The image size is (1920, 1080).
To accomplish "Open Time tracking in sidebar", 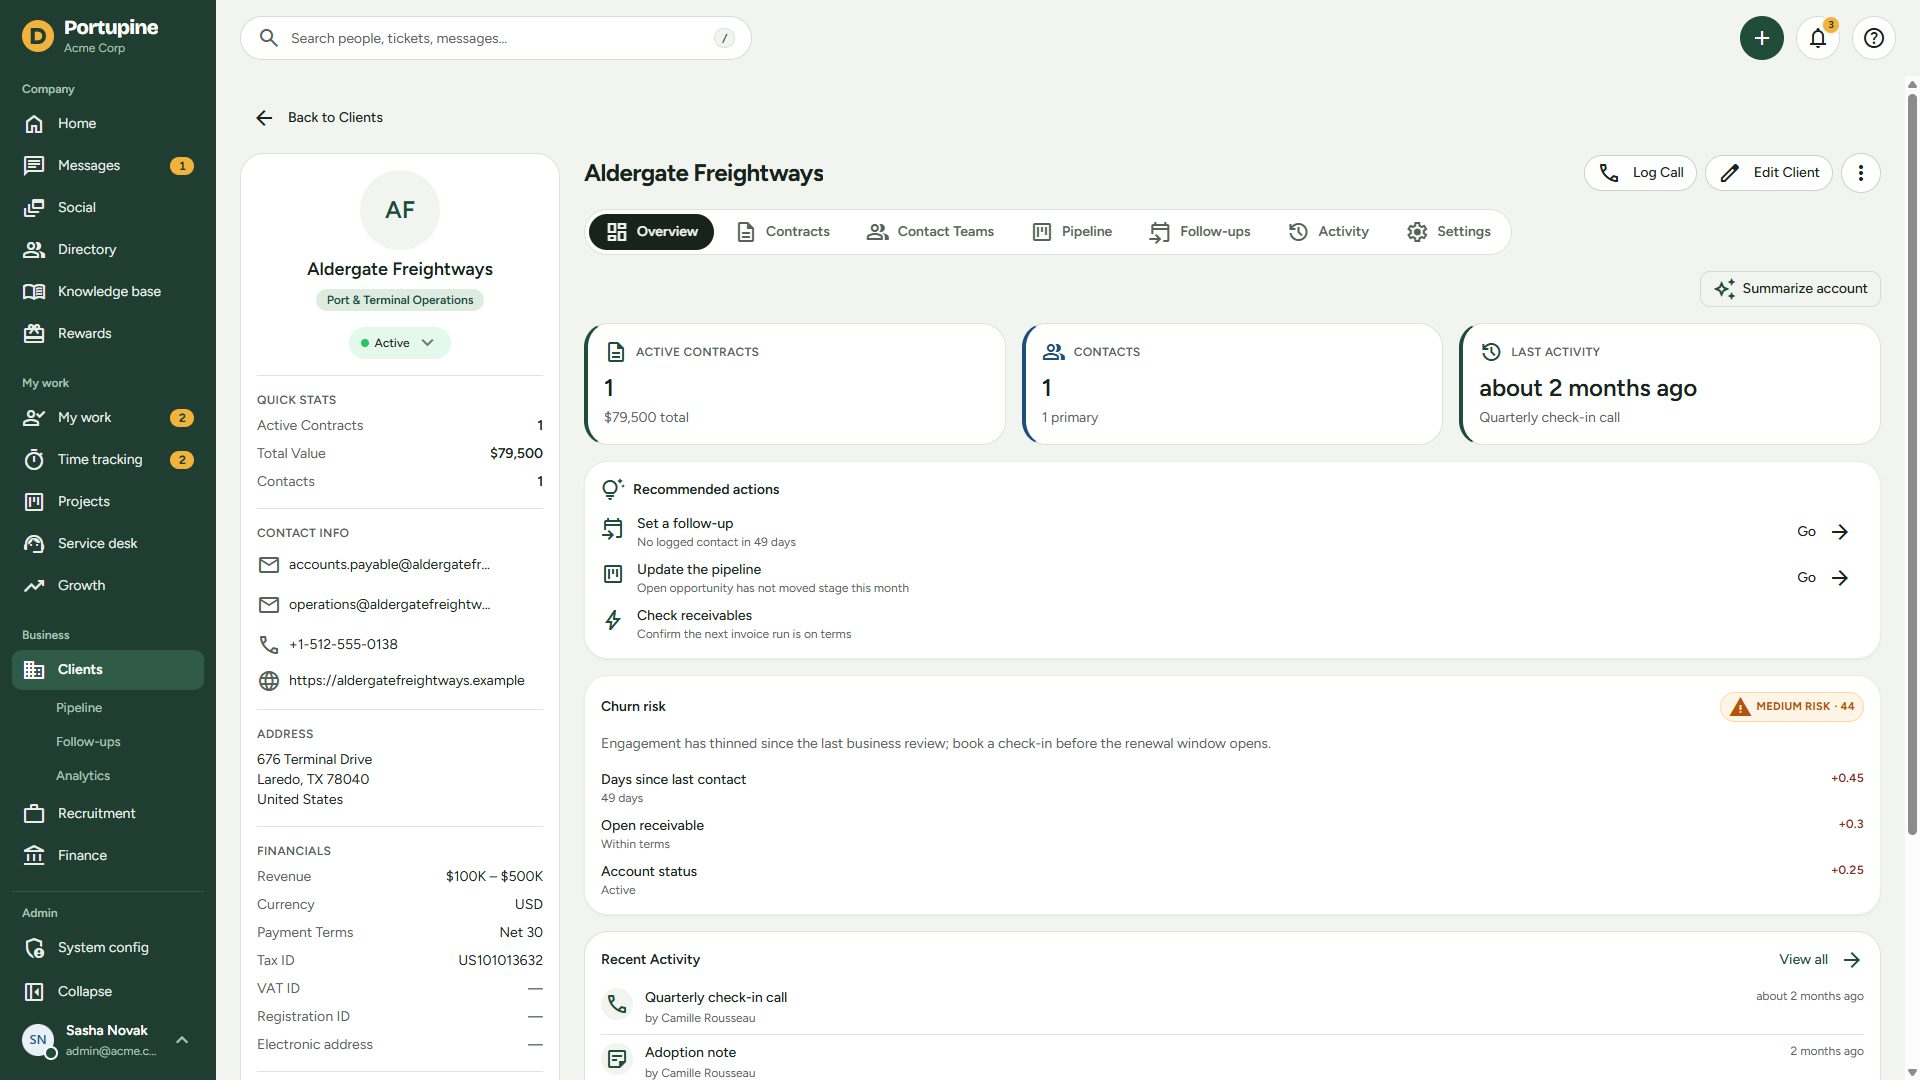I will (108, 460).
